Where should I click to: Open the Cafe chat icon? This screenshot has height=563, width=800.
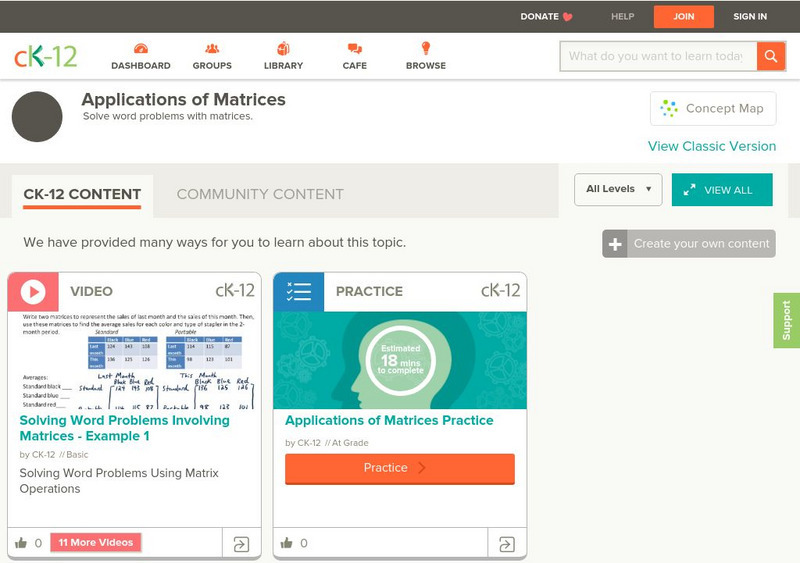(354, 49)
